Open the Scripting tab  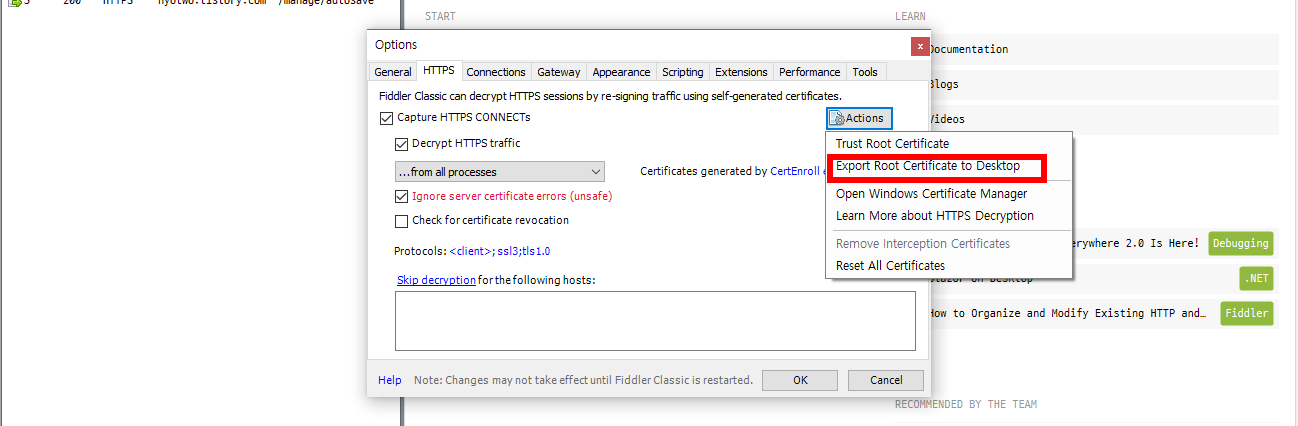(x=683, y=72)
